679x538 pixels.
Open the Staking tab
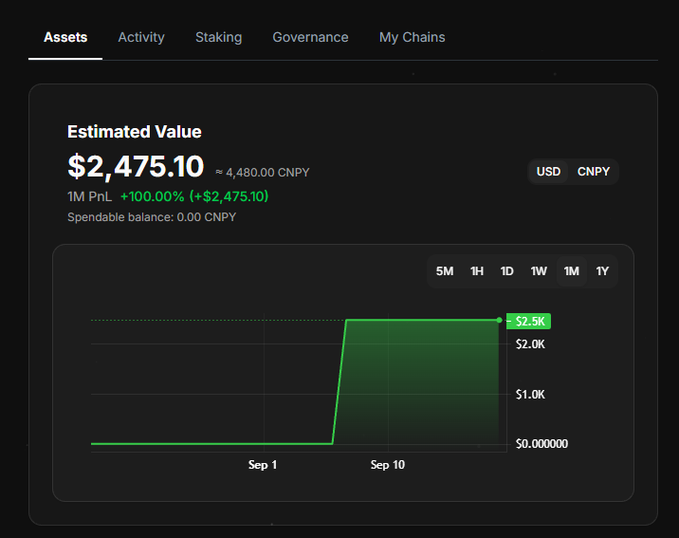[219, 38]
